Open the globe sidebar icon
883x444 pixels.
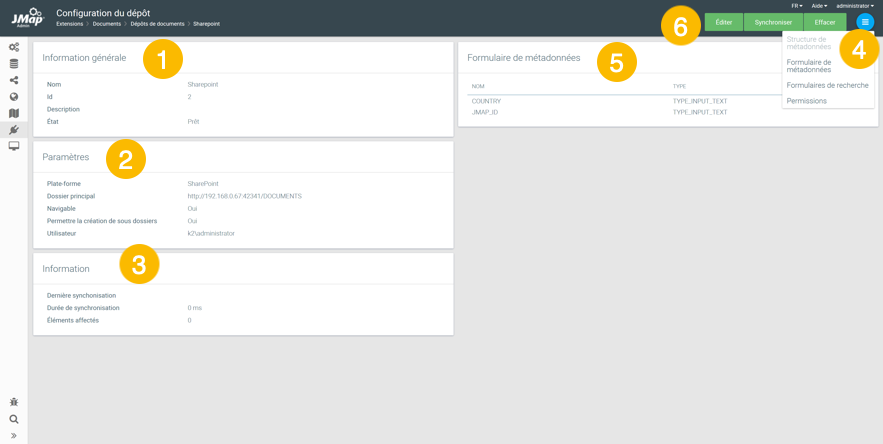point(14,97)
